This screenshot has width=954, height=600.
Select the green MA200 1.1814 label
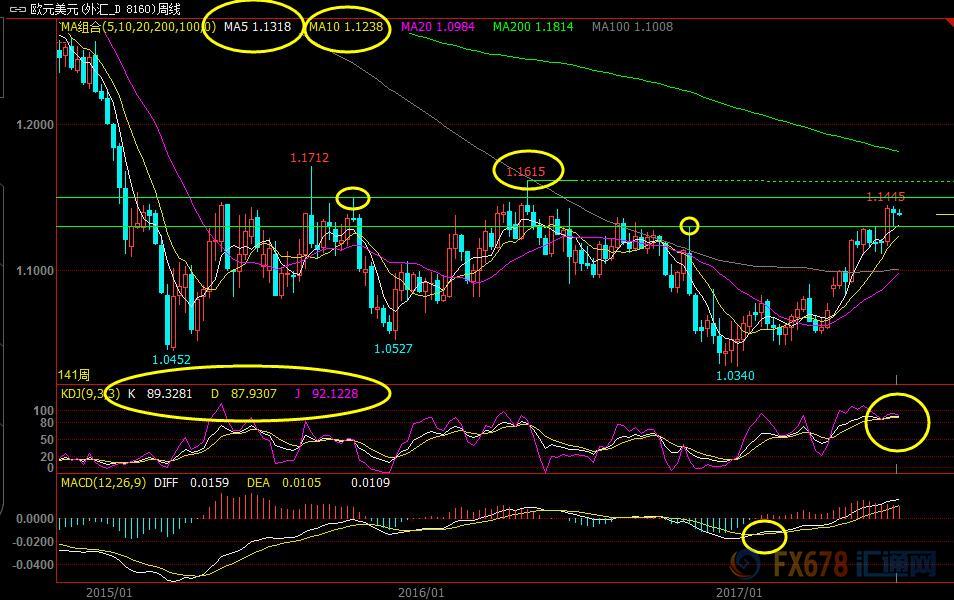pos(533,27)
